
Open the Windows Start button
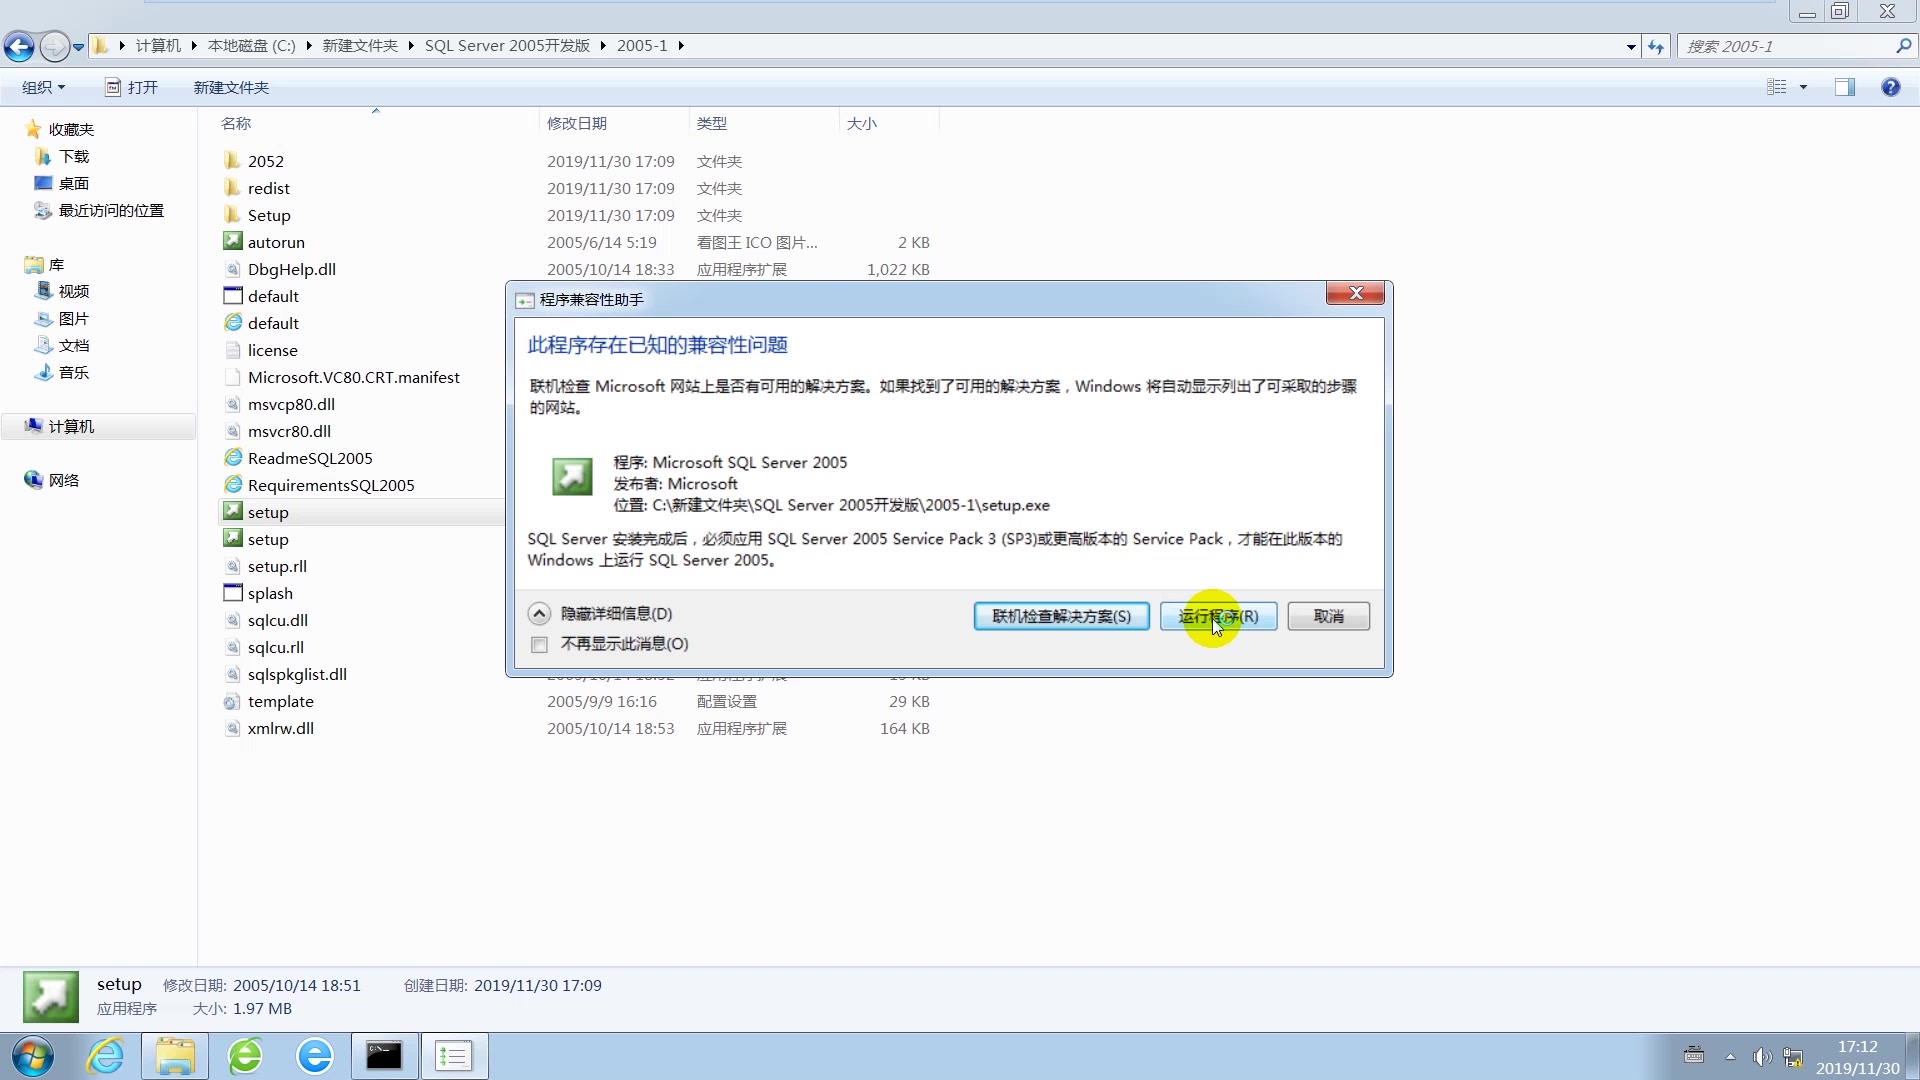(x=33, y=1056)
